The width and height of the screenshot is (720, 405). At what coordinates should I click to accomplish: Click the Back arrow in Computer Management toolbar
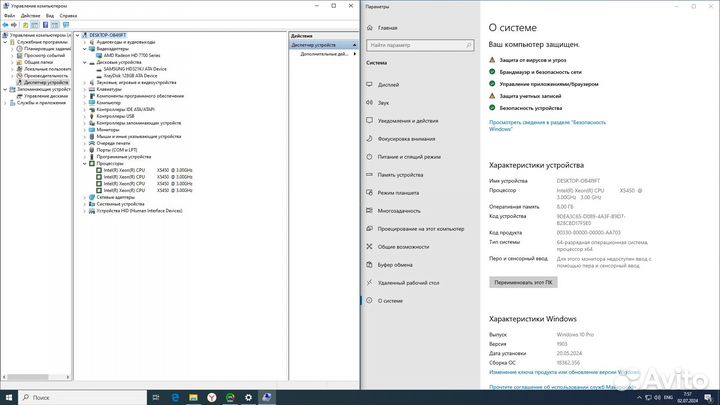click(x=6, y=25)
